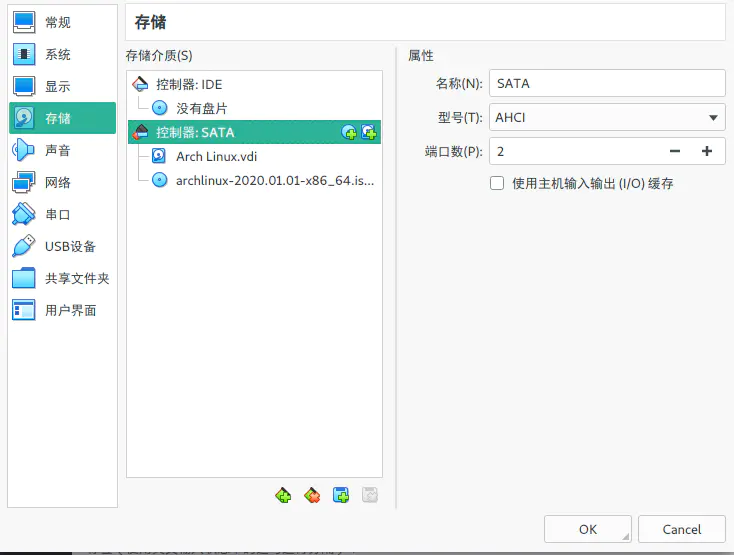Image resolution: width=734 pixels, height=555 pixels.
Task: Click the 串口 text label in sidebar
Action: pyautogui.click(x=58, y=214)
